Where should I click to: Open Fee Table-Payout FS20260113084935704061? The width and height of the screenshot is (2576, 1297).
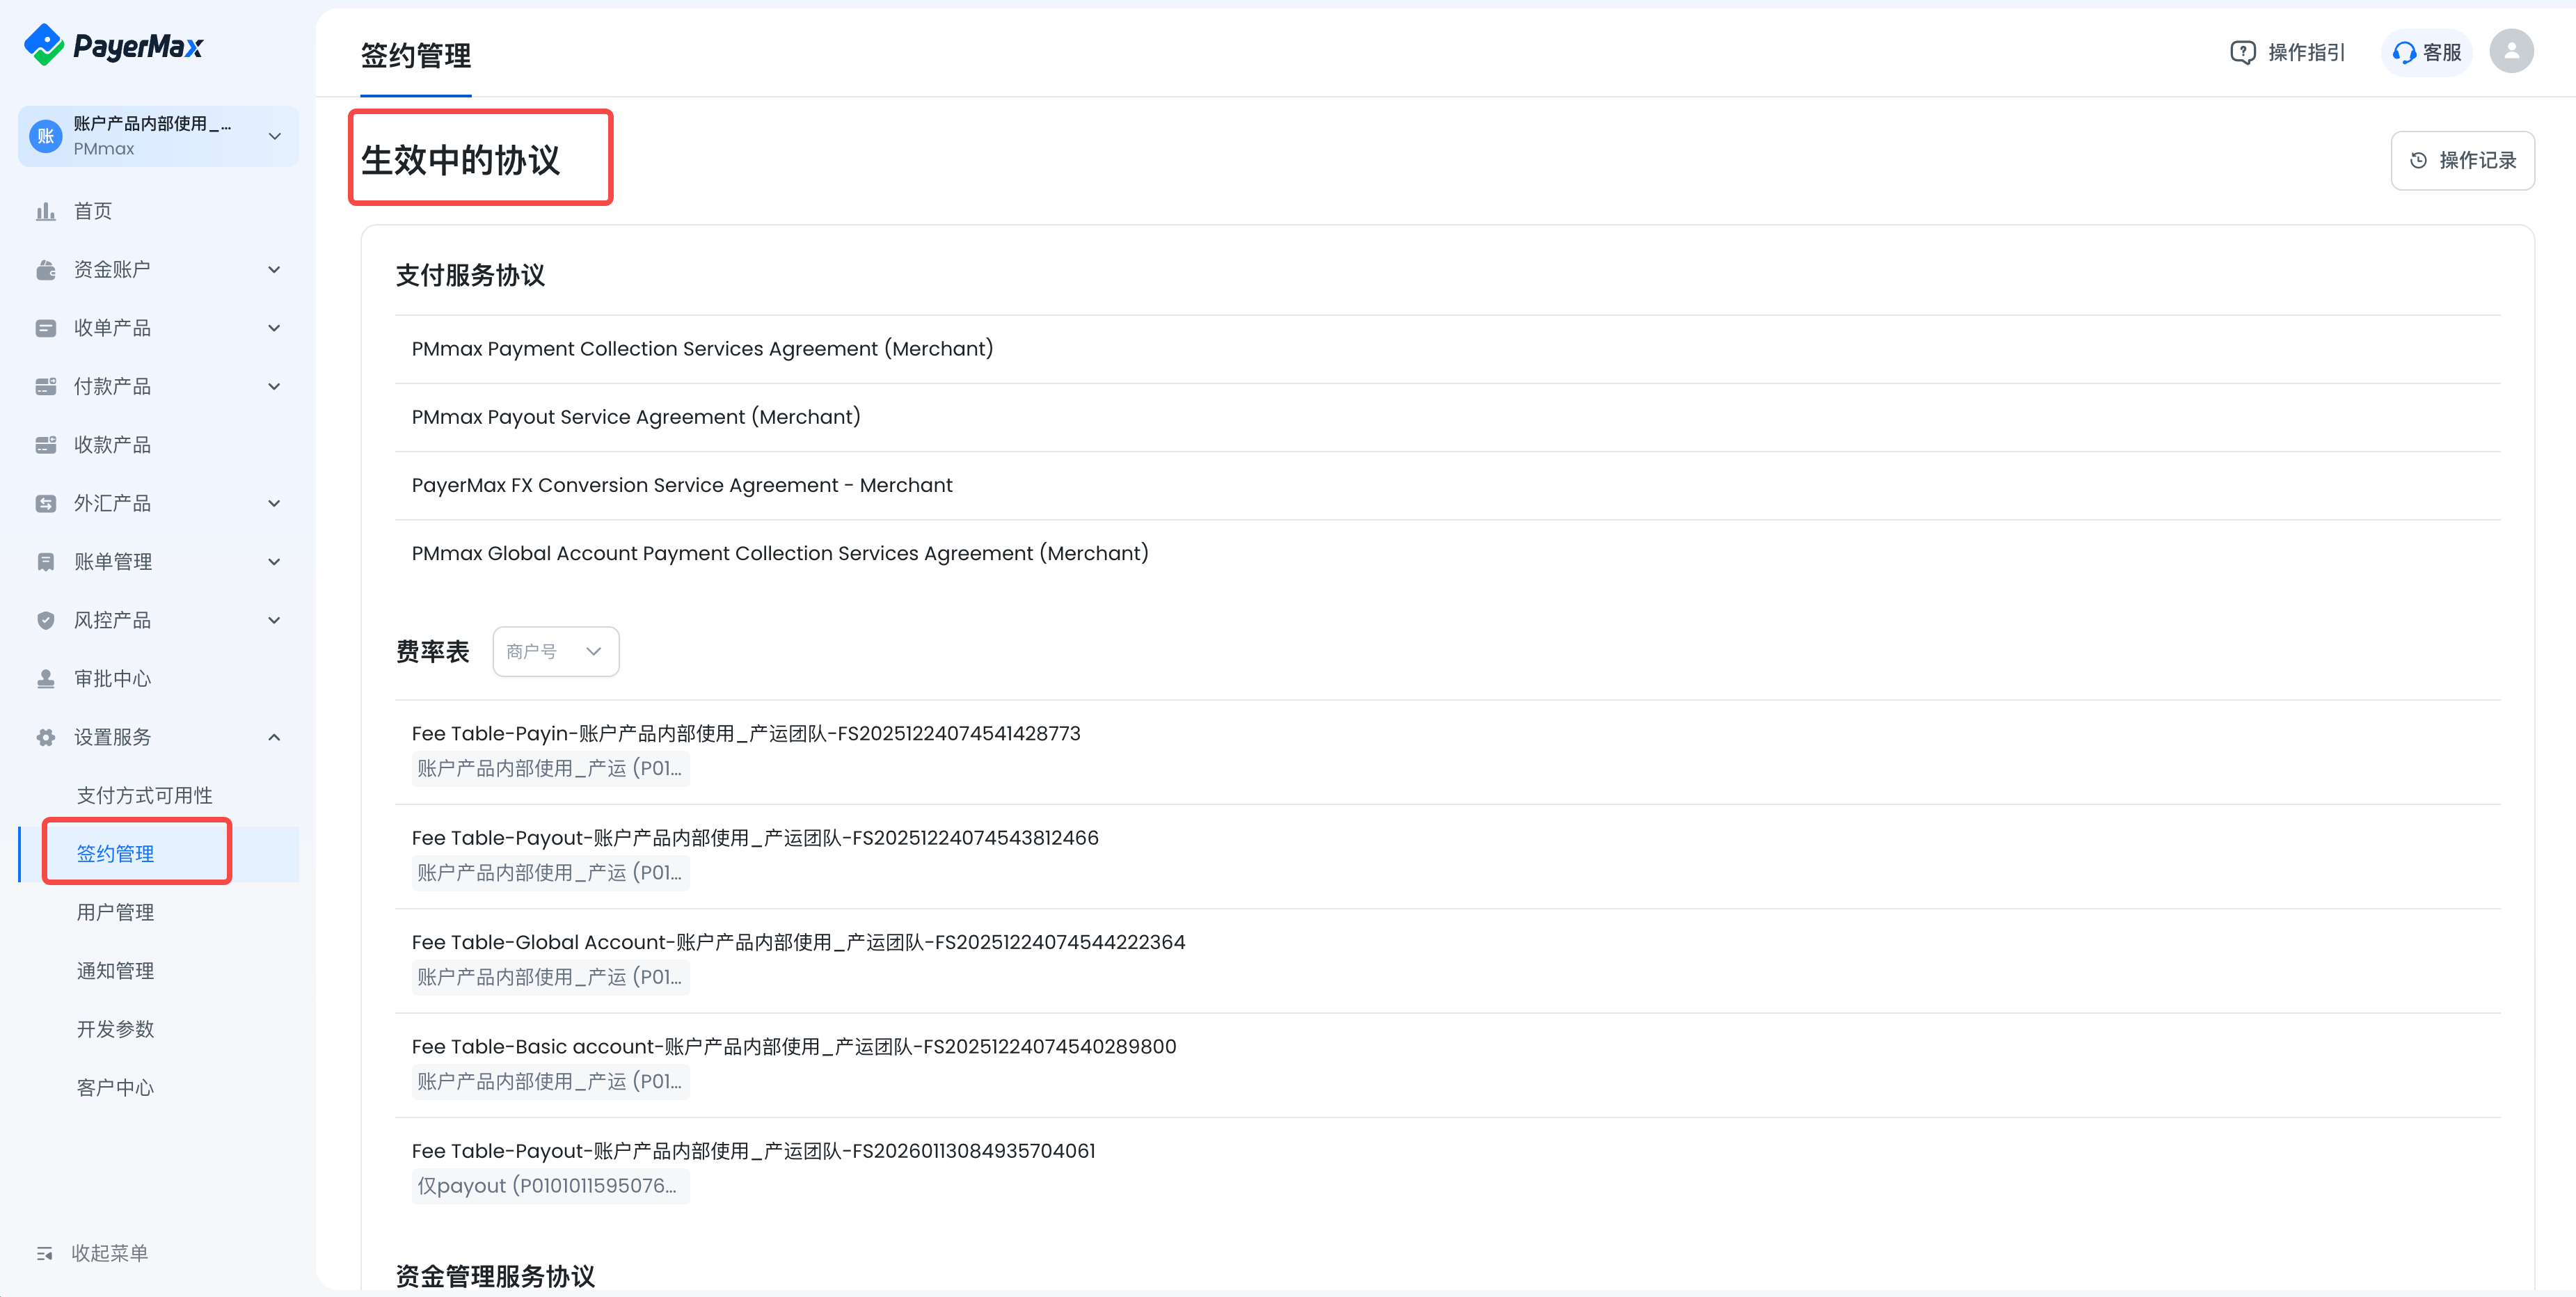click(x=754, y=1151)
